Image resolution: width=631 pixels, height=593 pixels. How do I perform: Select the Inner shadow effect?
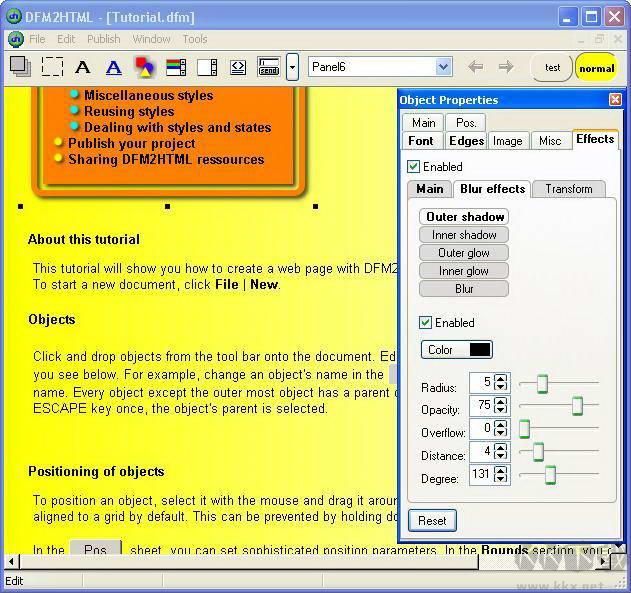(464, 235)
